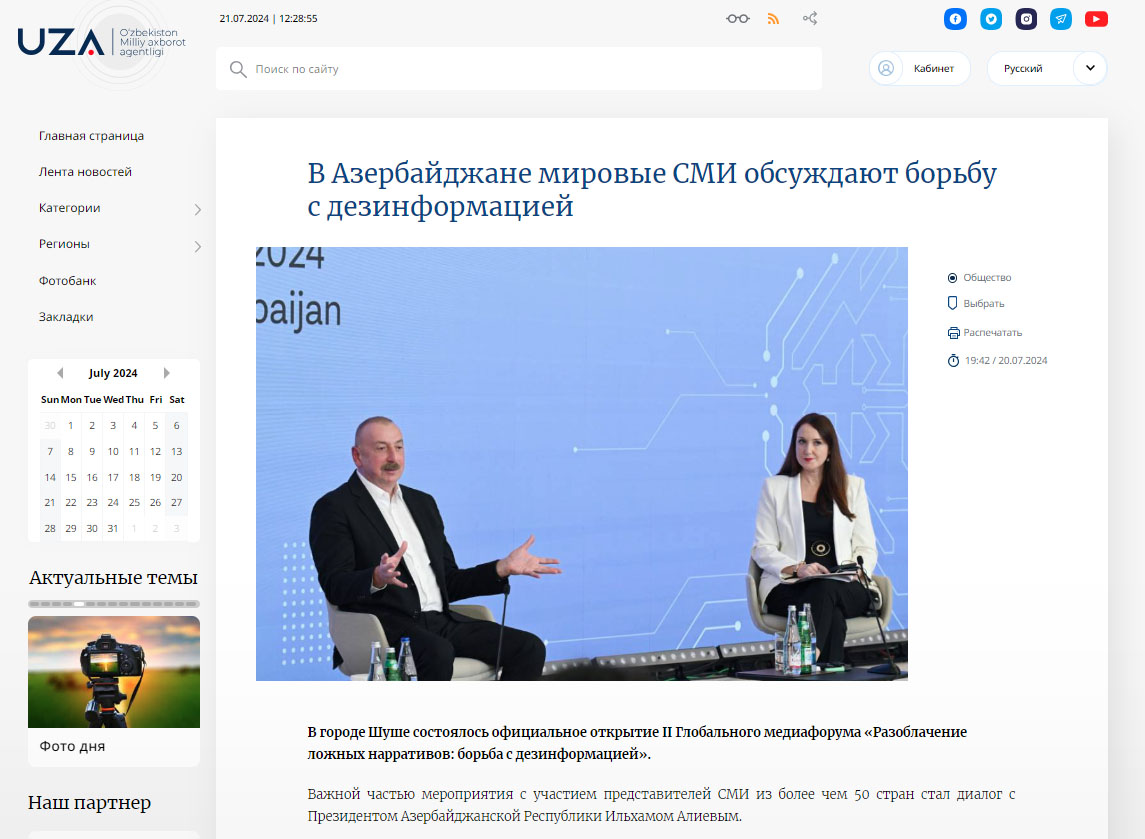Expand the Регионы submenu

(197, 245)
